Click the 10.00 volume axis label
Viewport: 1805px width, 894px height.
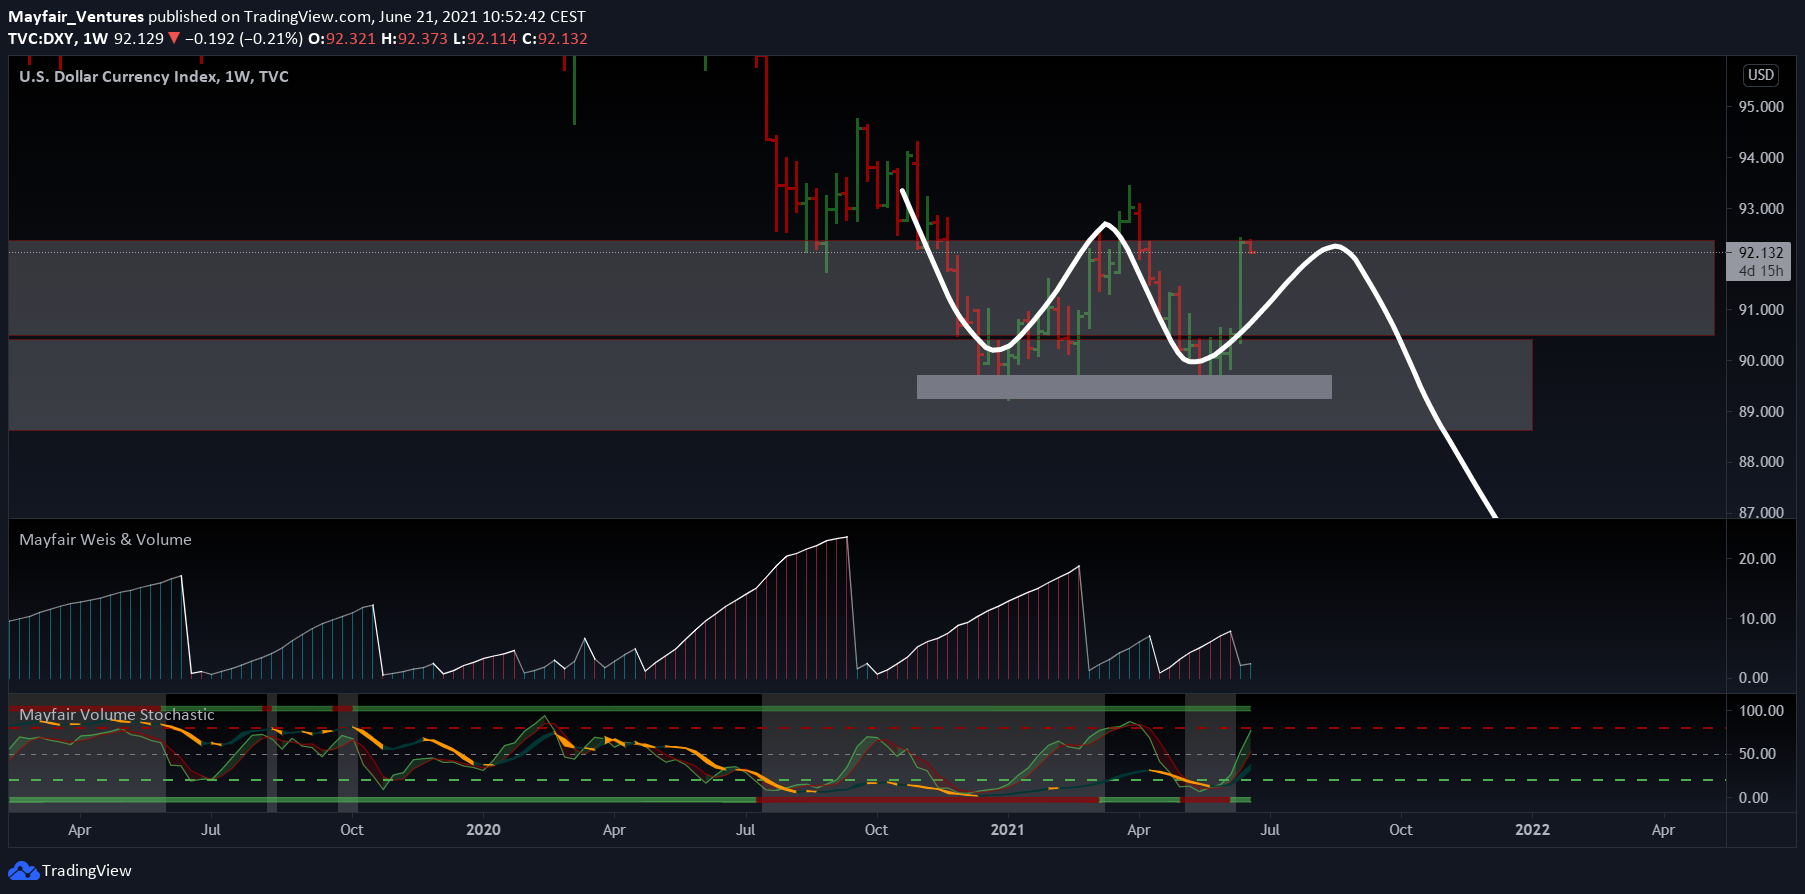pos(1758,619)
